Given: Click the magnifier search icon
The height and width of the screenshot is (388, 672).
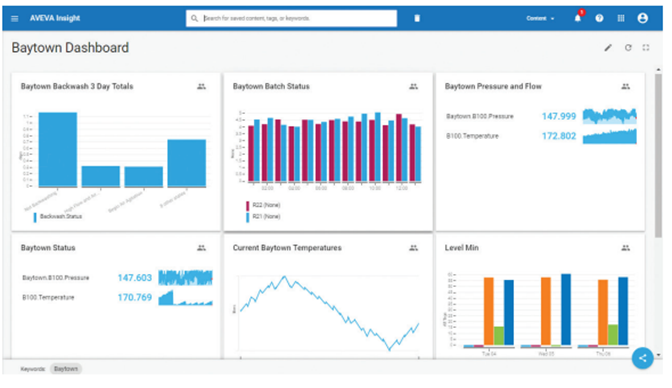Looking at the screenshot, I should point(194,18).
